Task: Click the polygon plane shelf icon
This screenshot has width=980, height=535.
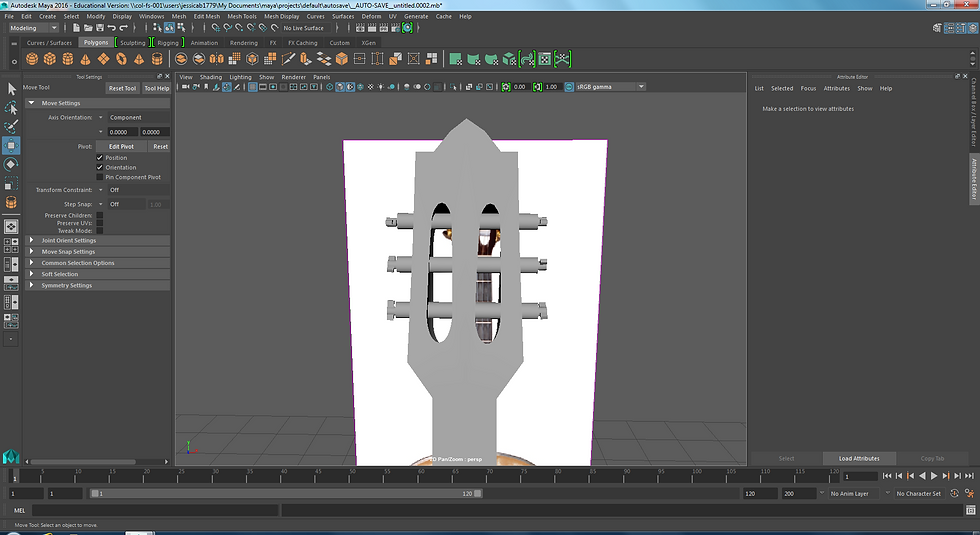Action: pyautogui.click(x=103, y=59)
